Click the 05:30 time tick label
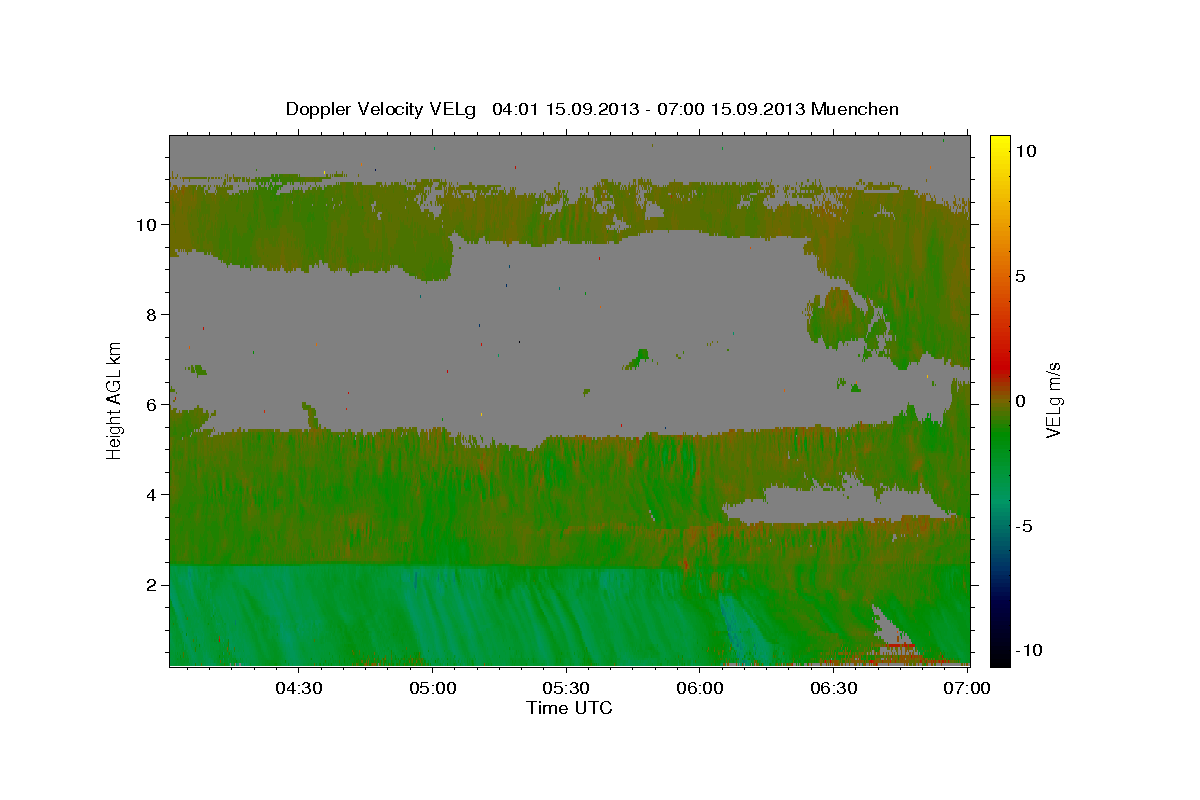 pyautogui.click(x=566, y=687)
